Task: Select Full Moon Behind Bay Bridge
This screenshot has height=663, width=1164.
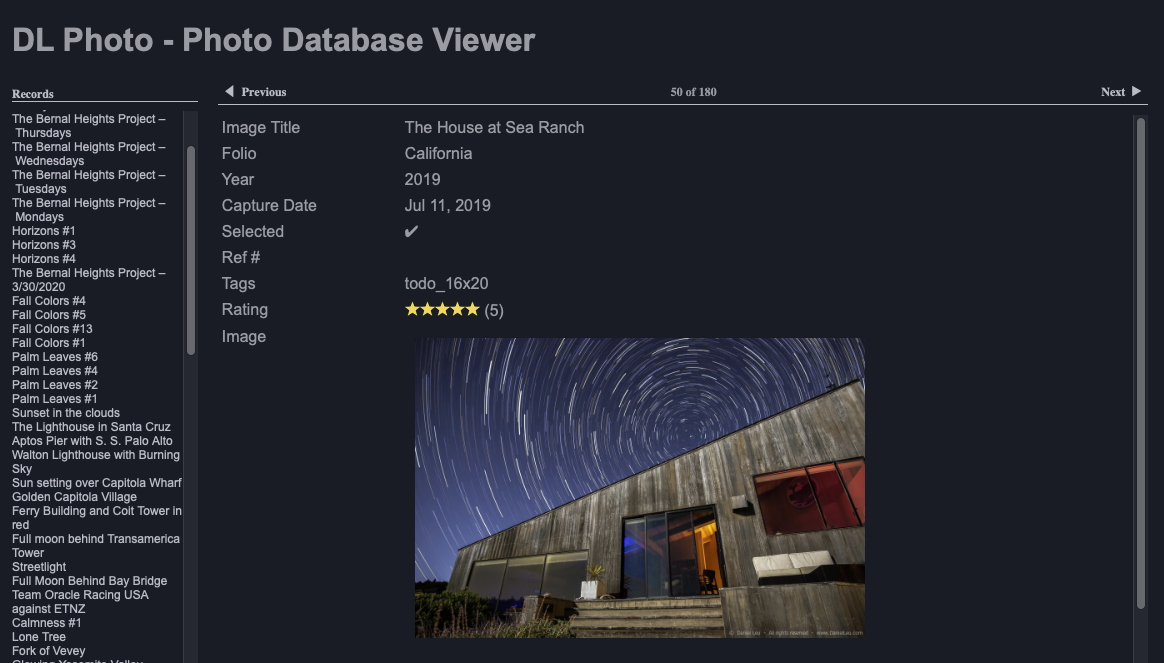Action: [89, 581]
